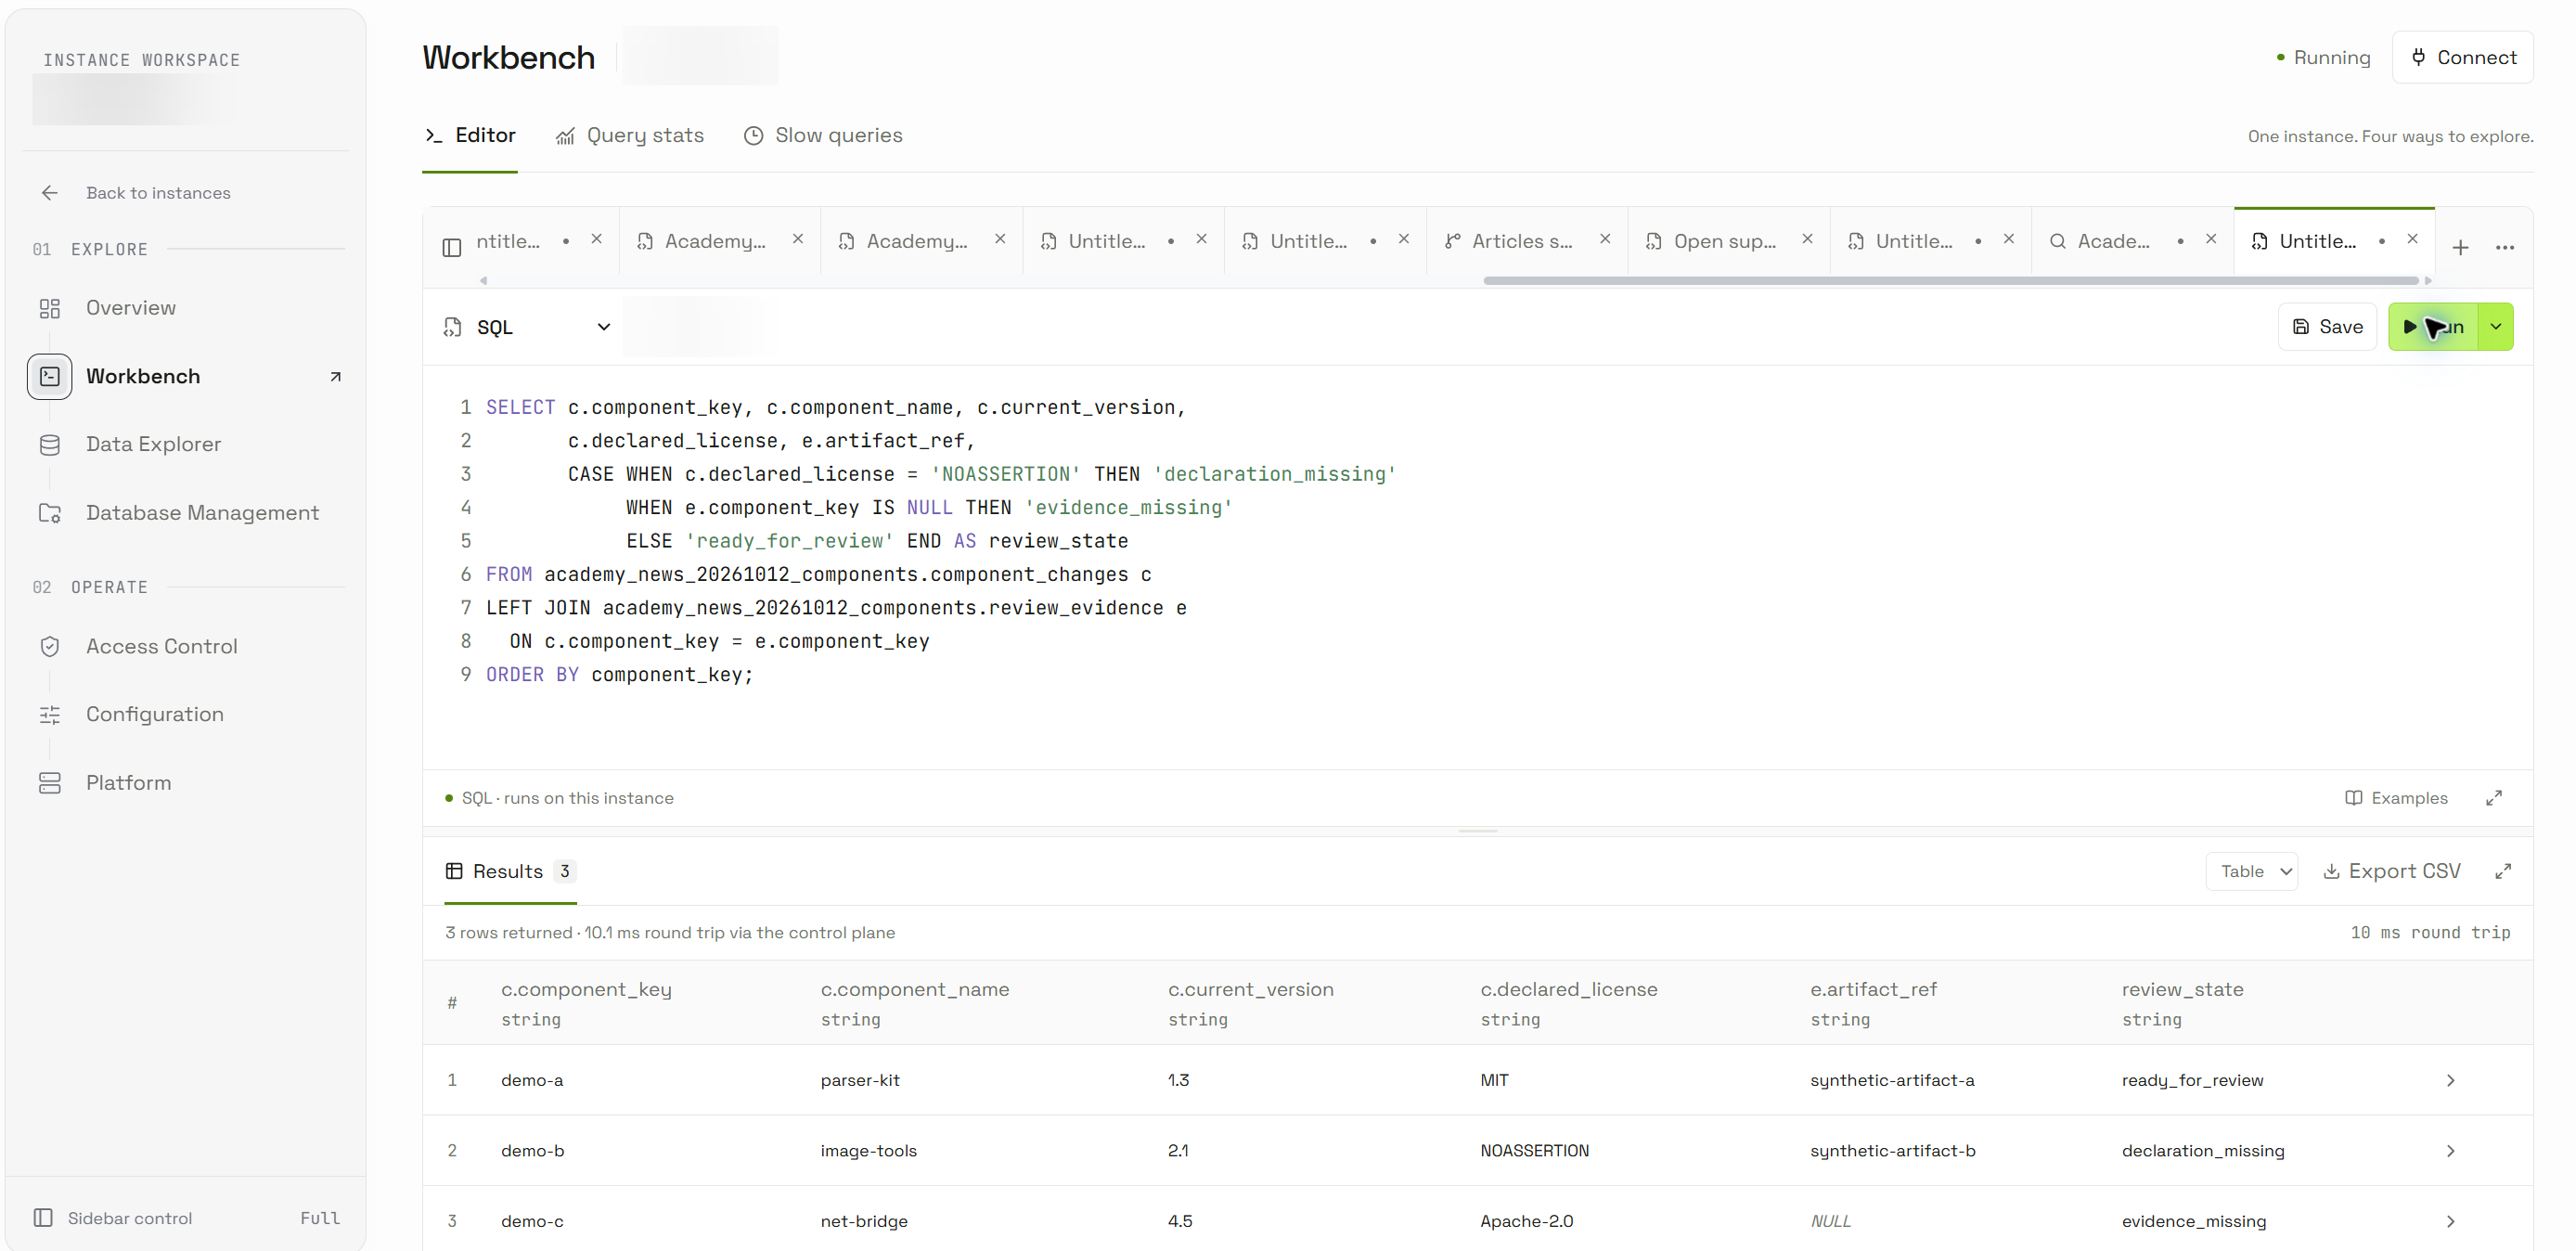This screenshot has width=2576, height=1251.
Task: Open Database Management section
Action: (x=202, y=513)
